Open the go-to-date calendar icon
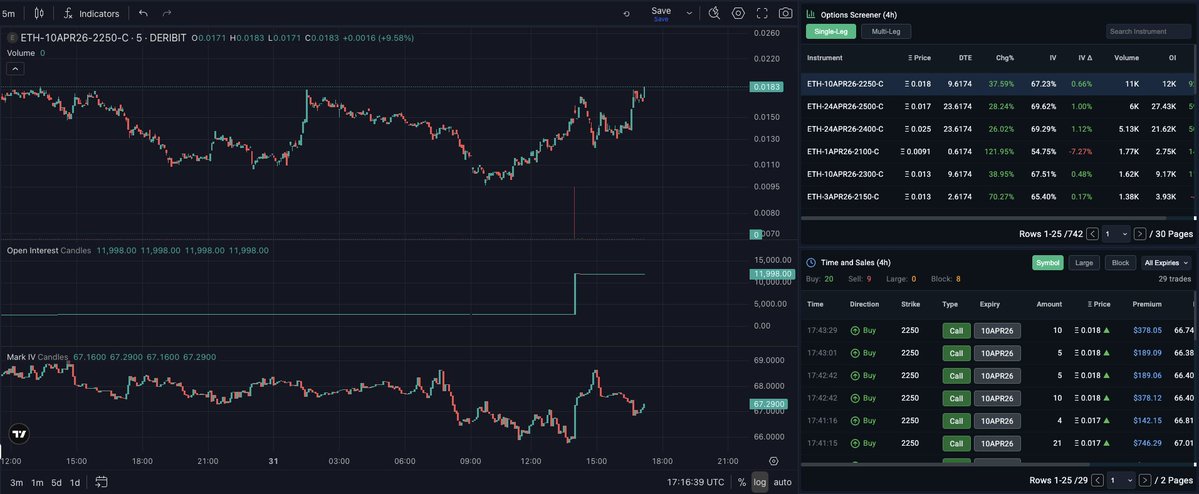The width and height of the screenshot is (1199, 494). (x=101, y=483)
